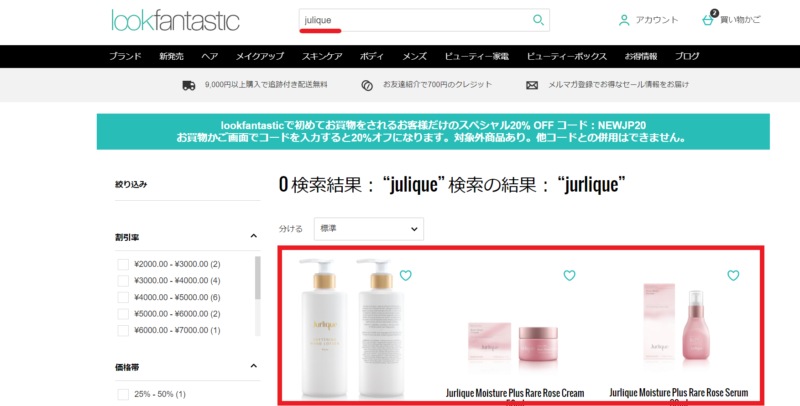
Task: Click the メルマガ登録 sale info link
Action: (x=618, y=85)
